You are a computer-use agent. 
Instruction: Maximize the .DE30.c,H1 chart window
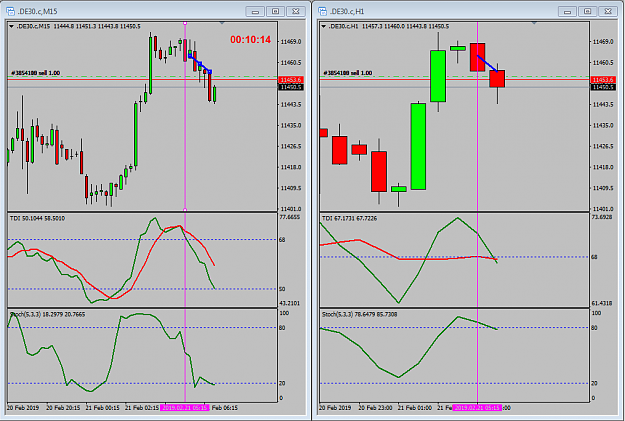588,11
